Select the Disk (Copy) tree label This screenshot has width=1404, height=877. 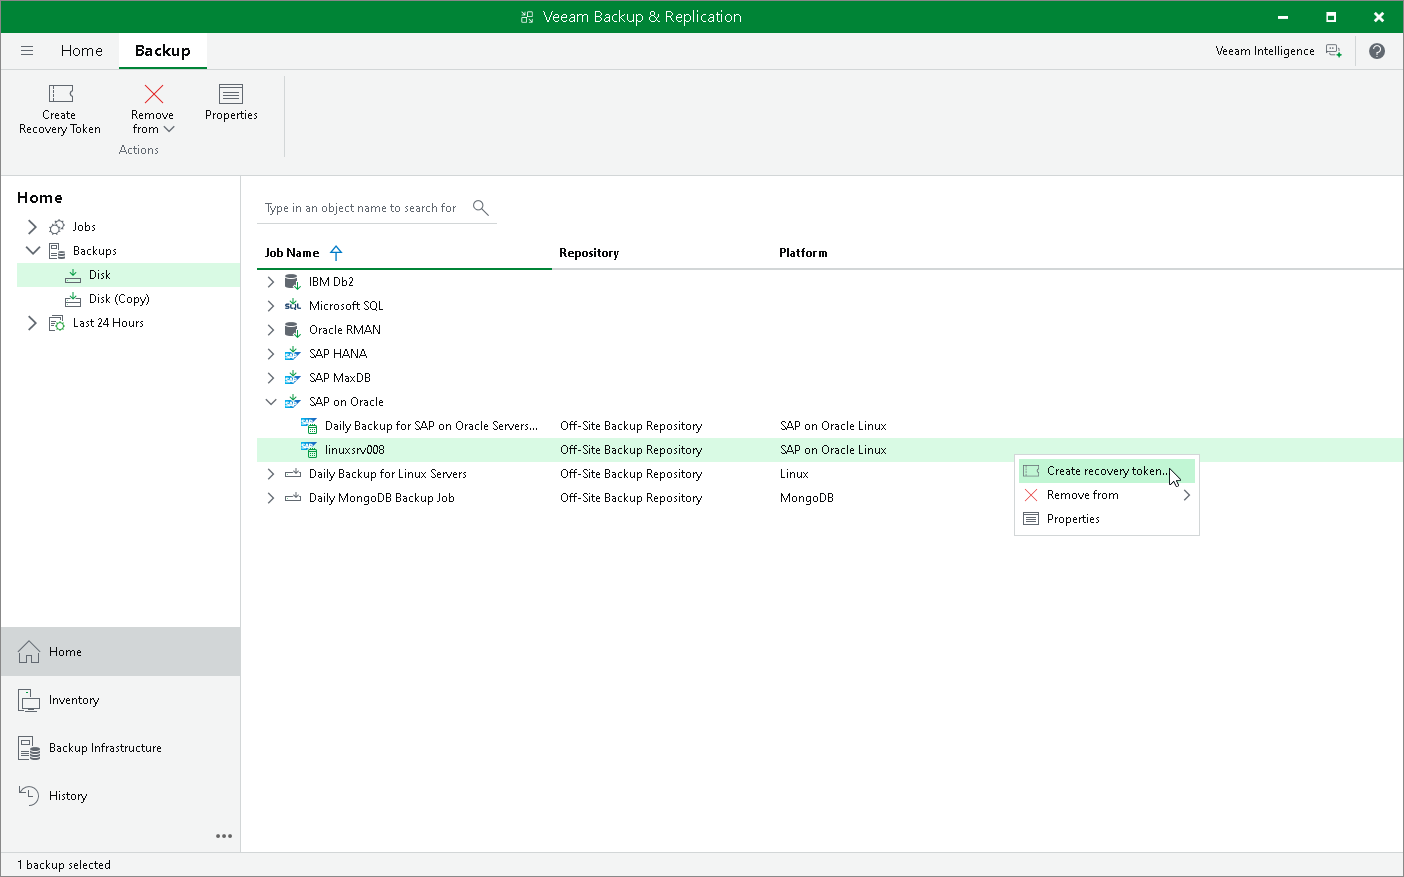119,299
